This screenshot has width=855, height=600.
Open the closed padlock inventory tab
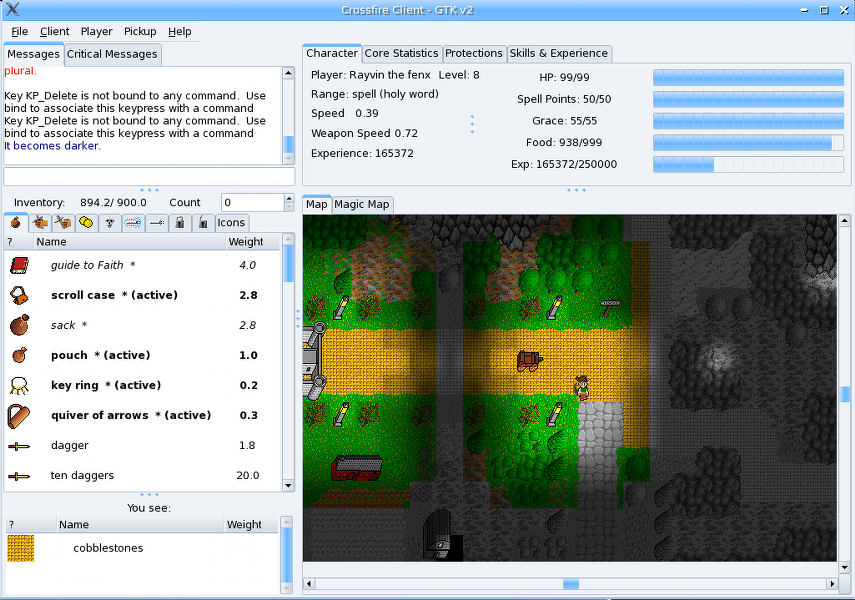pos(180,223)
